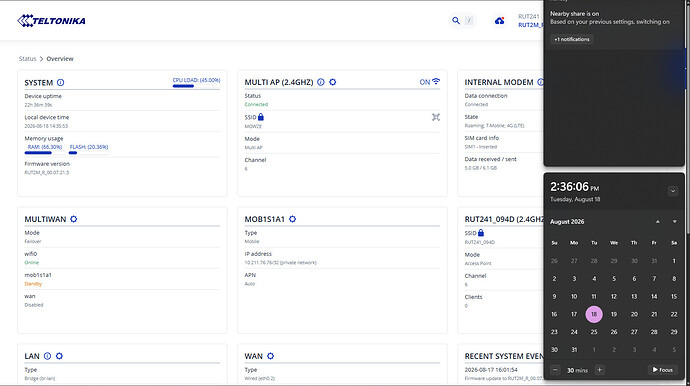The height and width of the screenshot is (386, 690).
Task: Show SYSTEM card info icon
Action: tap(61, 82)
